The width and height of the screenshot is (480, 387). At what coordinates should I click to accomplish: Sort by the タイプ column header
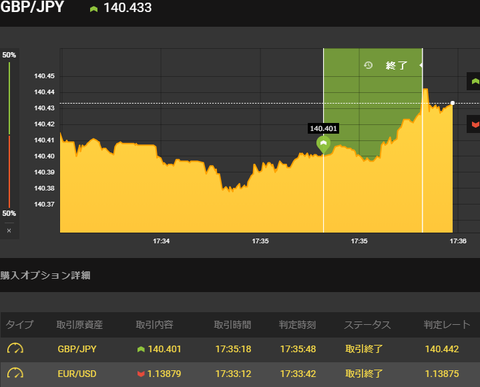tap(19, 324)
